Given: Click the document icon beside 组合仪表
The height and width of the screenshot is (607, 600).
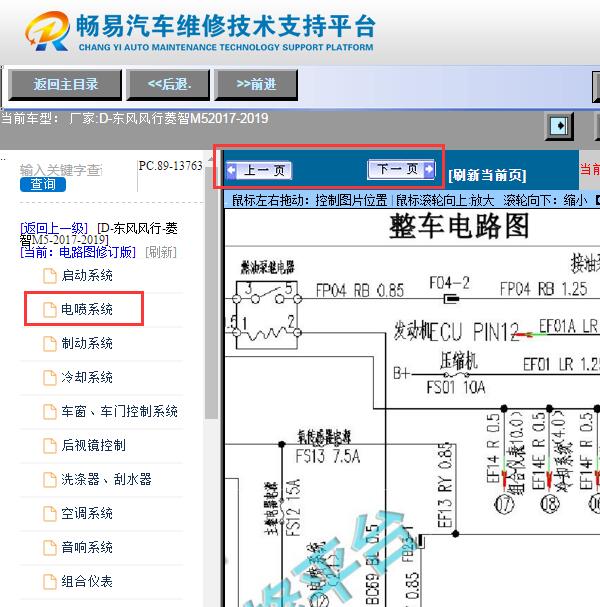Looking at the screenshot, I should tap(50, 581).
